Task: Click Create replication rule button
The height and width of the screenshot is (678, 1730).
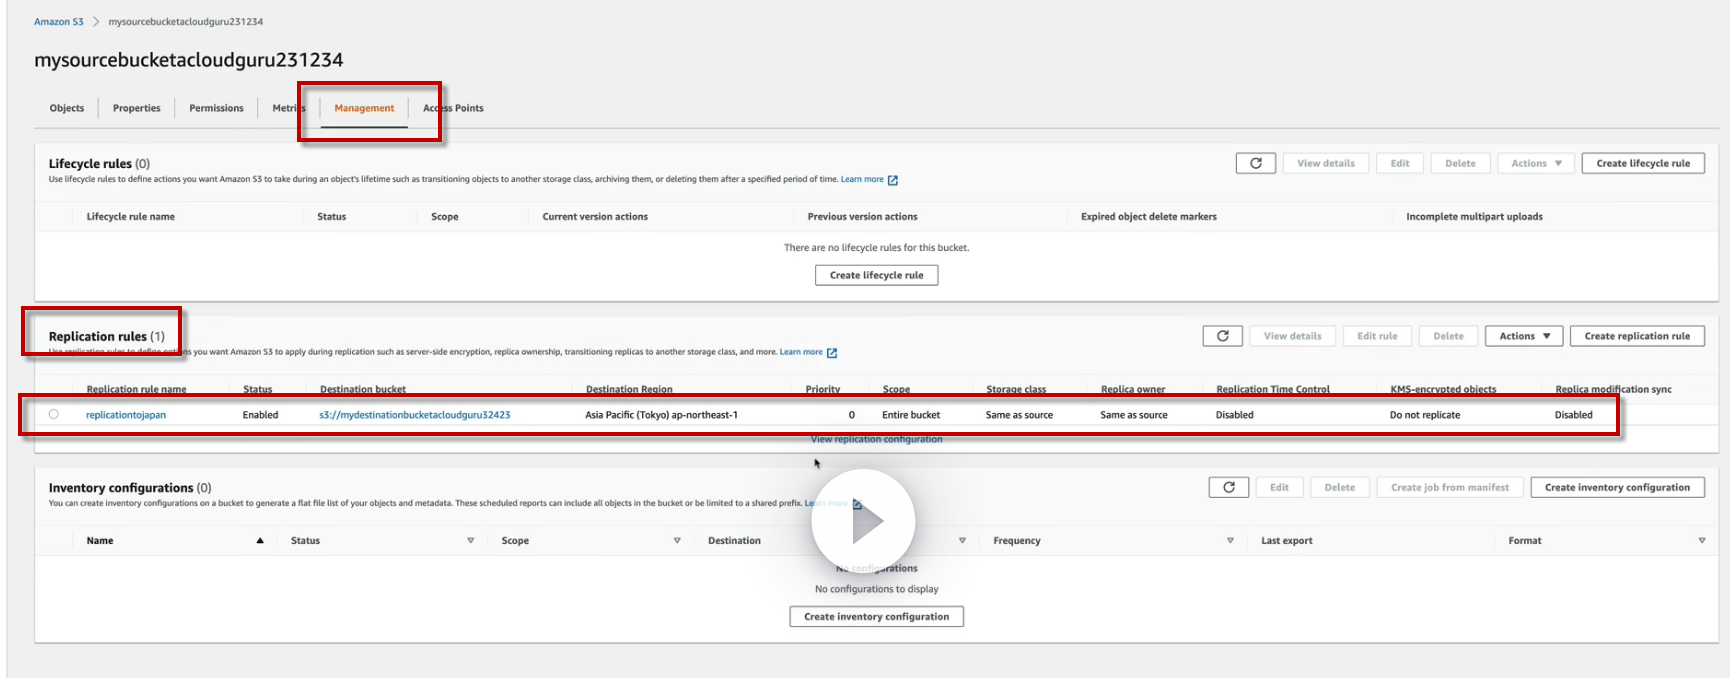Action: [1637, 336]
